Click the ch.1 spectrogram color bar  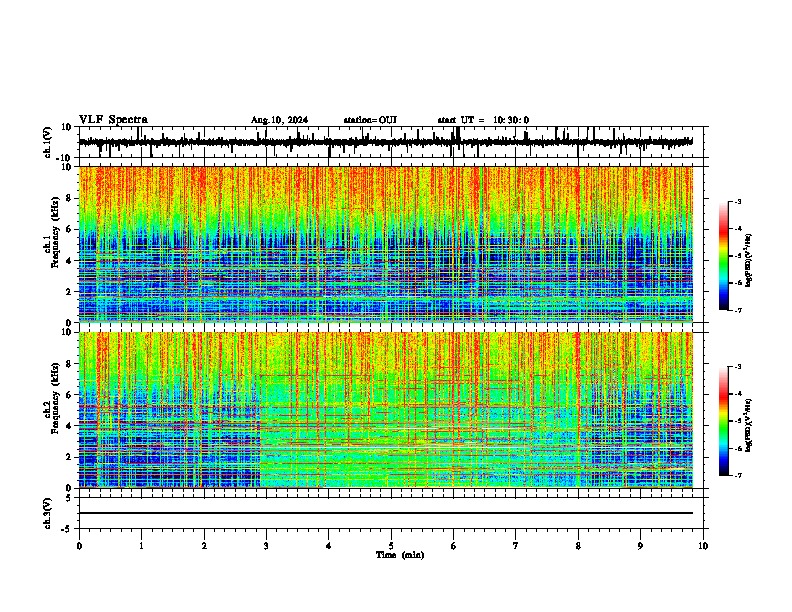point(724,256)
